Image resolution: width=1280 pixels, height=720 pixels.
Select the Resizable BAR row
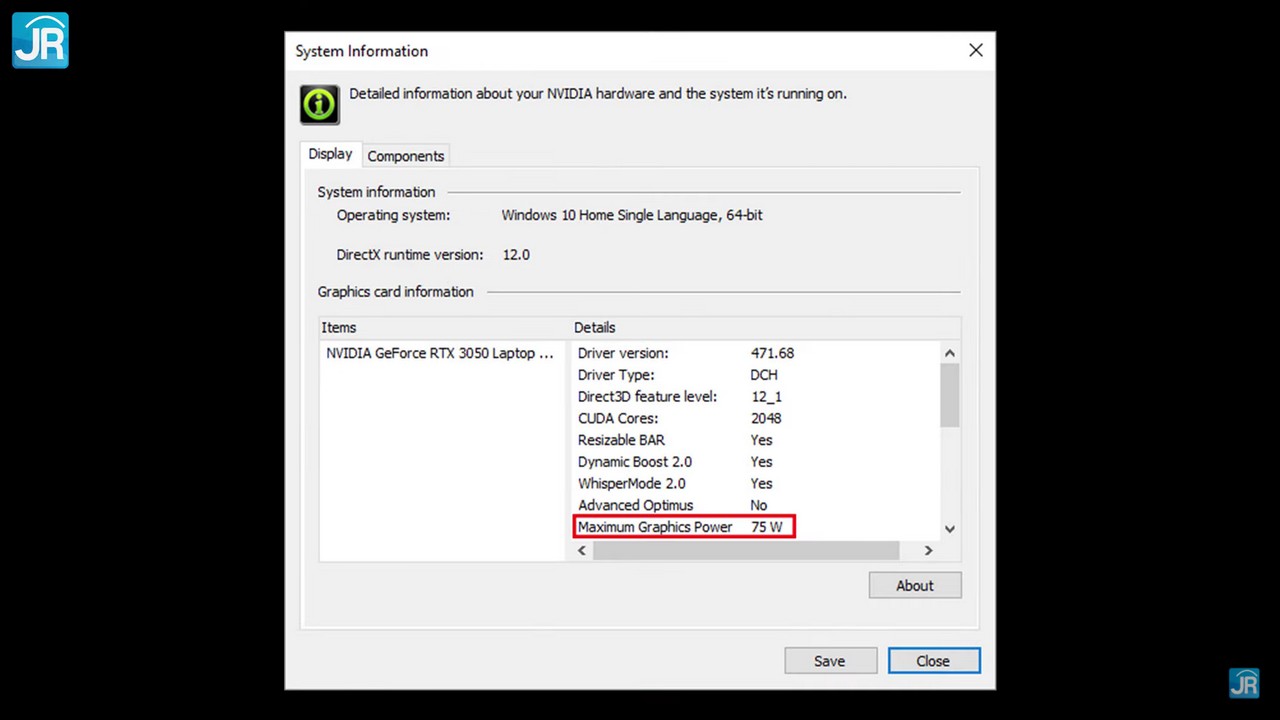coord(757,440)
